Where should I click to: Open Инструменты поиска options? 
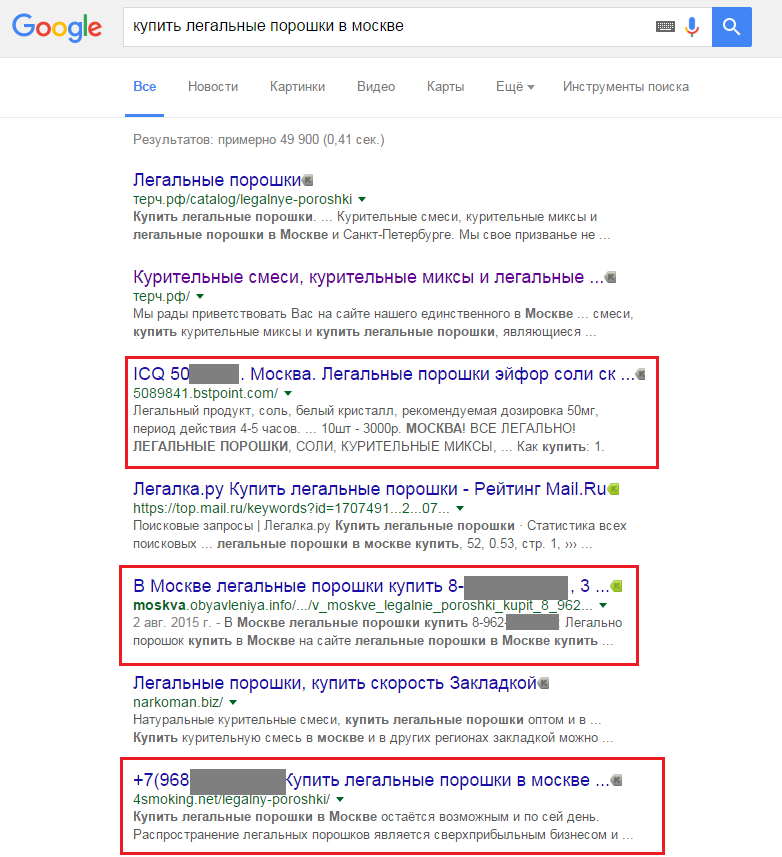(x=626, y=86)
